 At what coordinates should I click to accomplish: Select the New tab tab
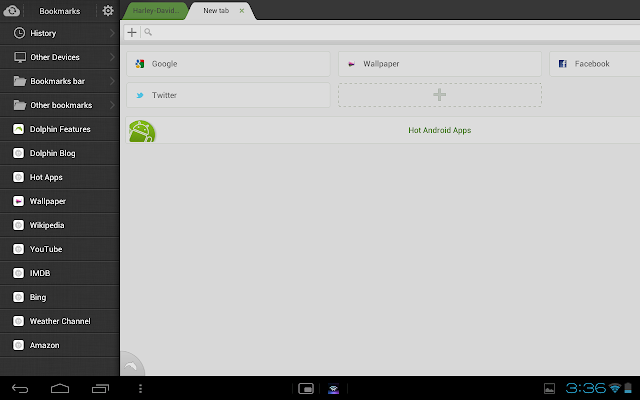point(216,11)
